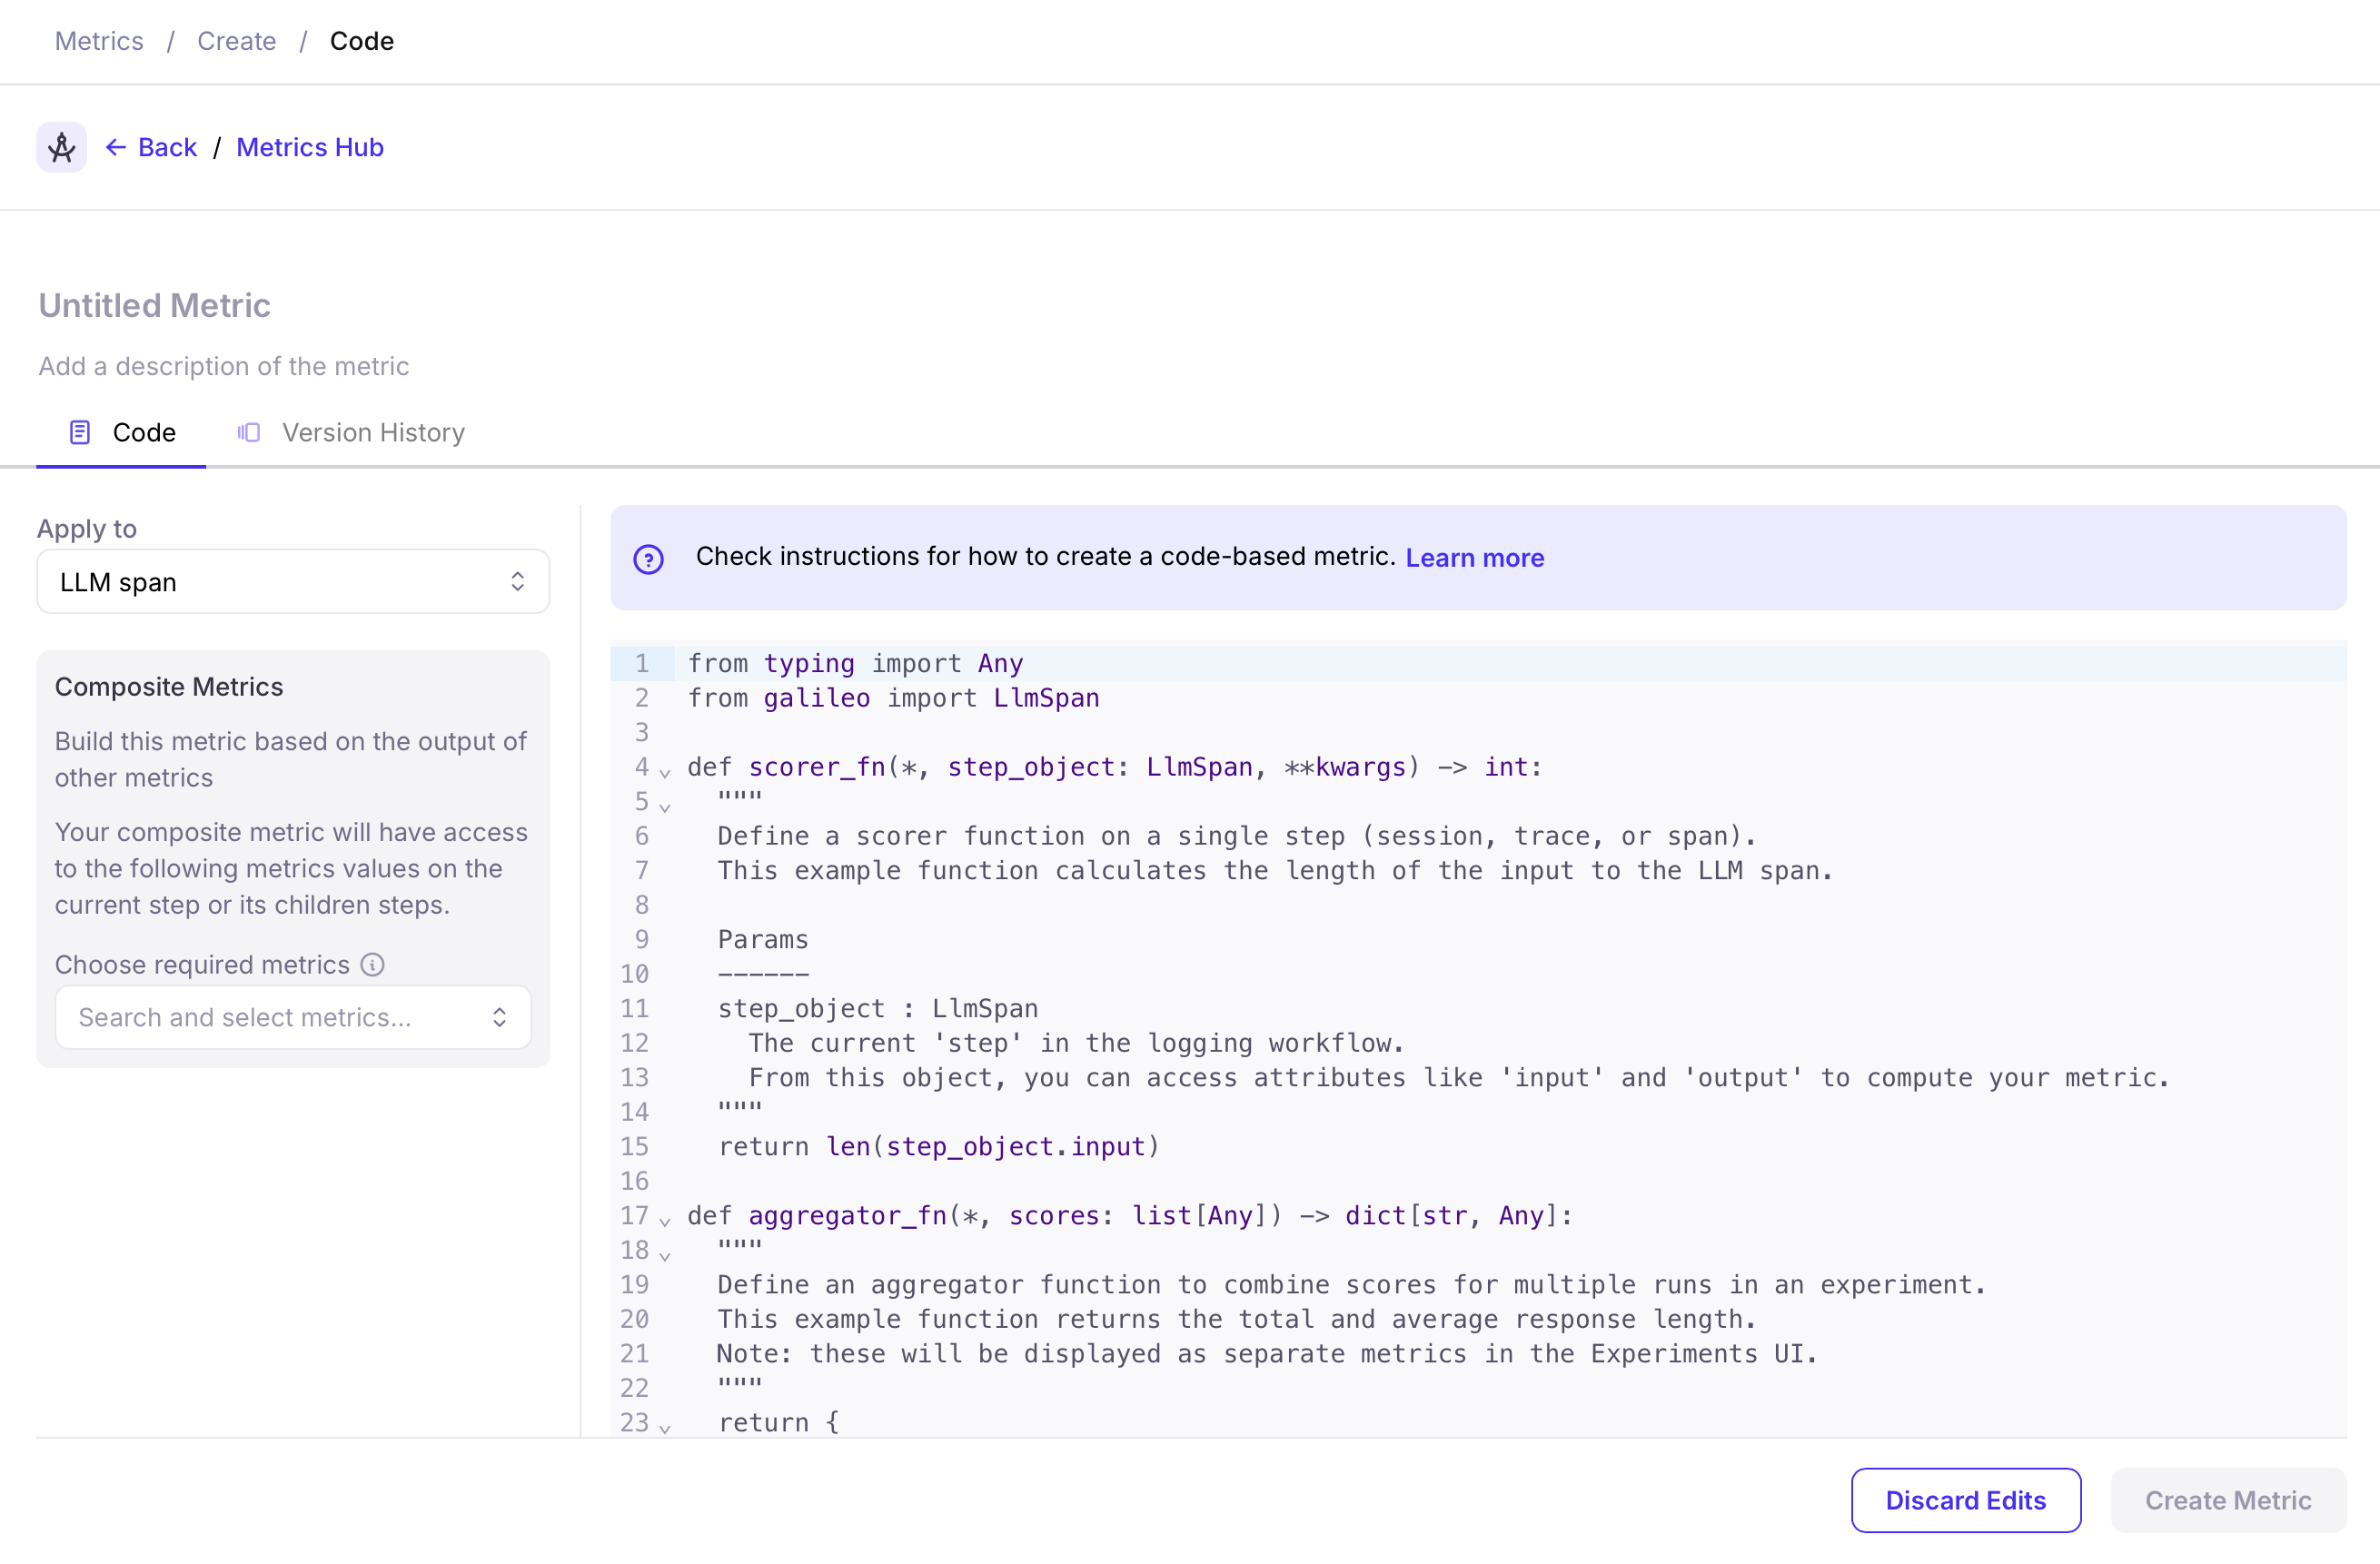Open the Learn more link
The height and width of the screenshot is (1564, 2380).
point(1475,558)
